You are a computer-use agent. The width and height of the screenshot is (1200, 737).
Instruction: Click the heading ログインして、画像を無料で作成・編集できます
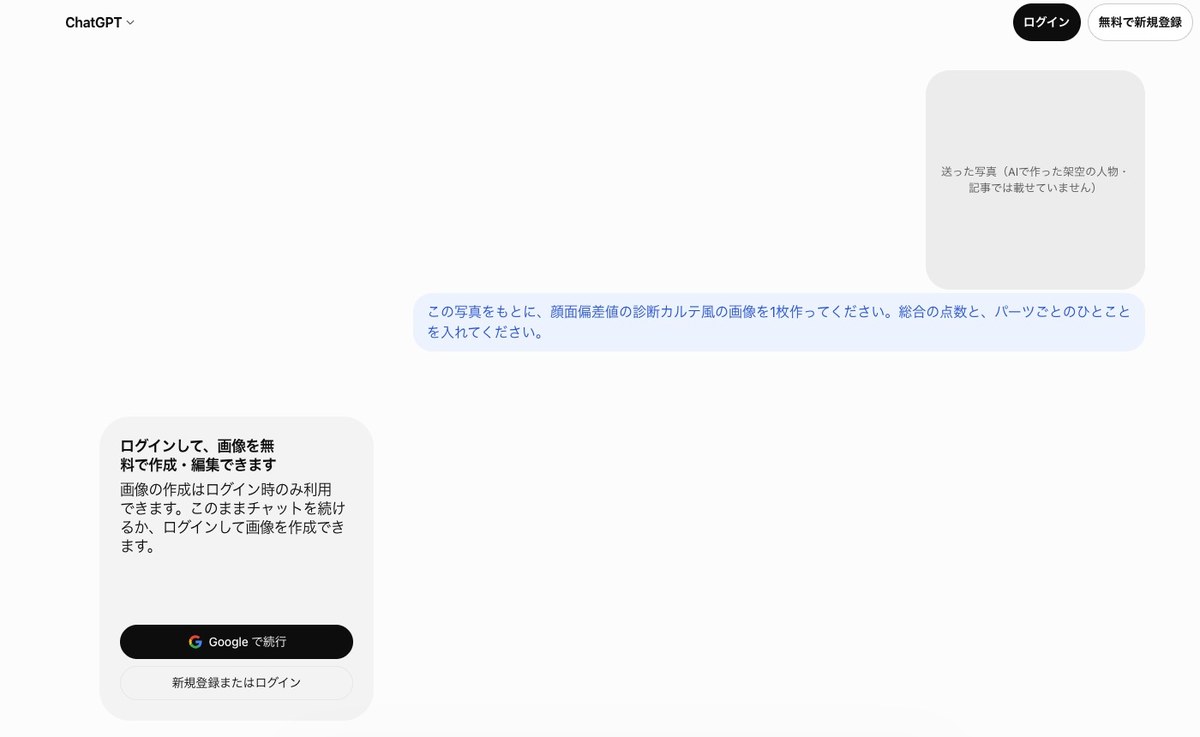click(198, 455)
